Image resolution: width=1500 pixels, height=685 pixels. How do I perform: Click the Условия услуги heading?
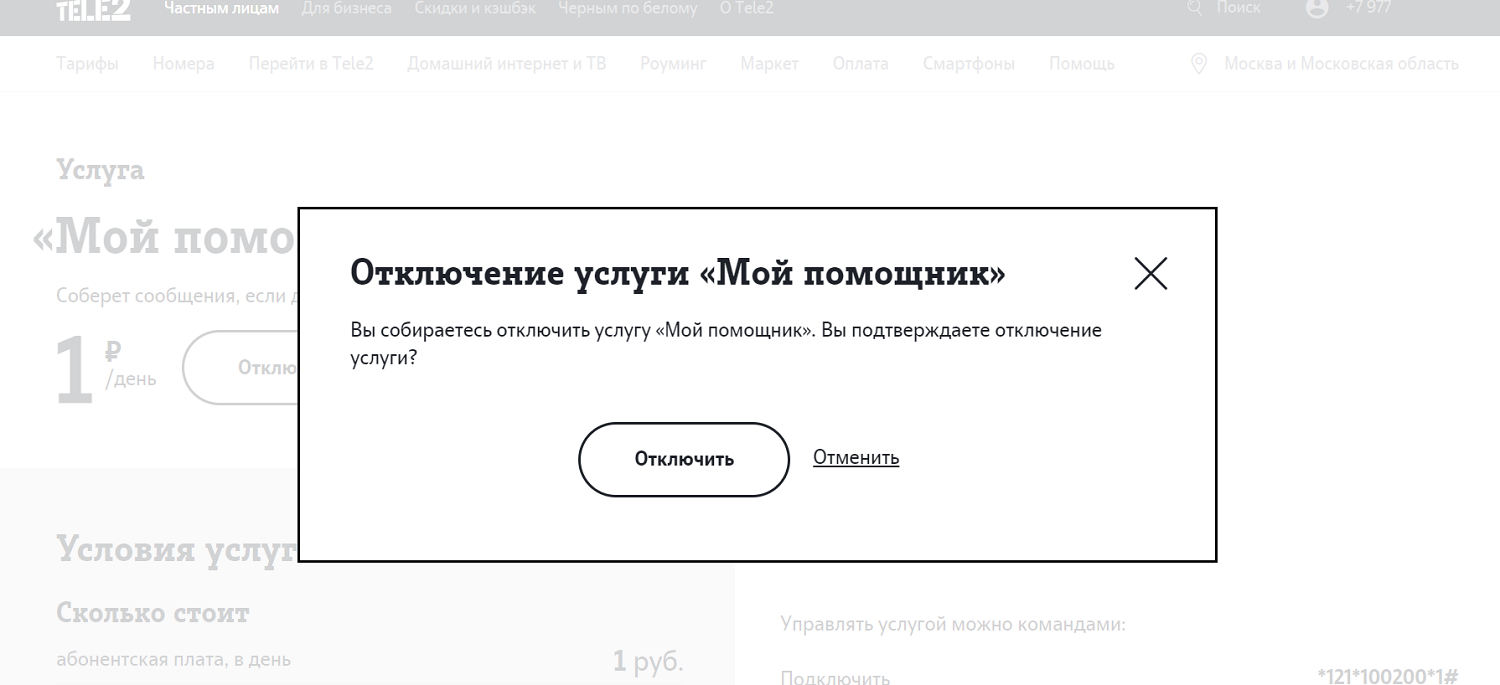(x=177, y=549)
